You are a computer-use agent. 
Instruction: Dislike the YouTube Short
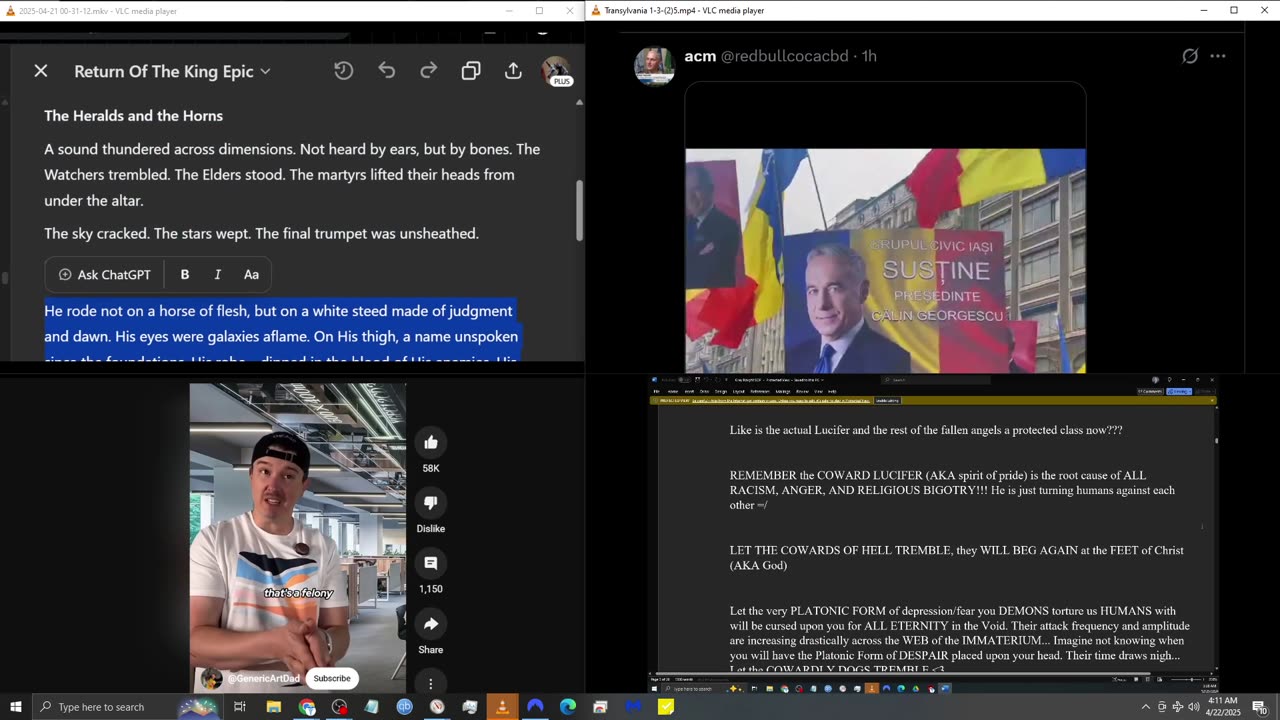431,503
